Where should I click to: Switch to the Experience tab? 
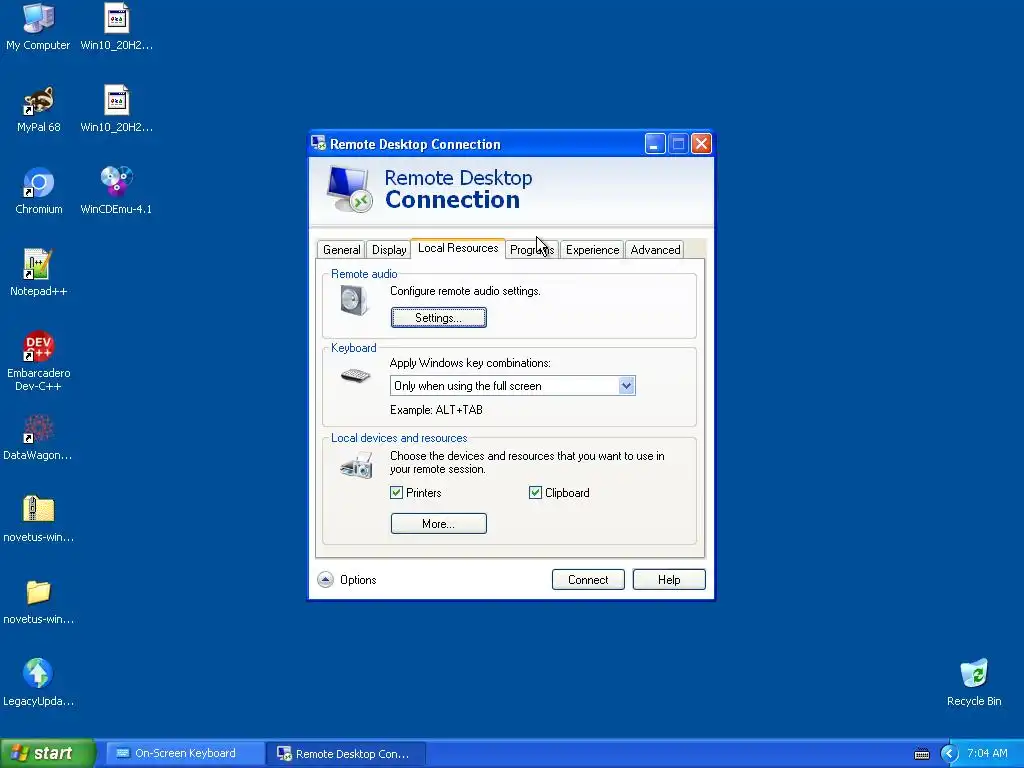click(592, 250)
